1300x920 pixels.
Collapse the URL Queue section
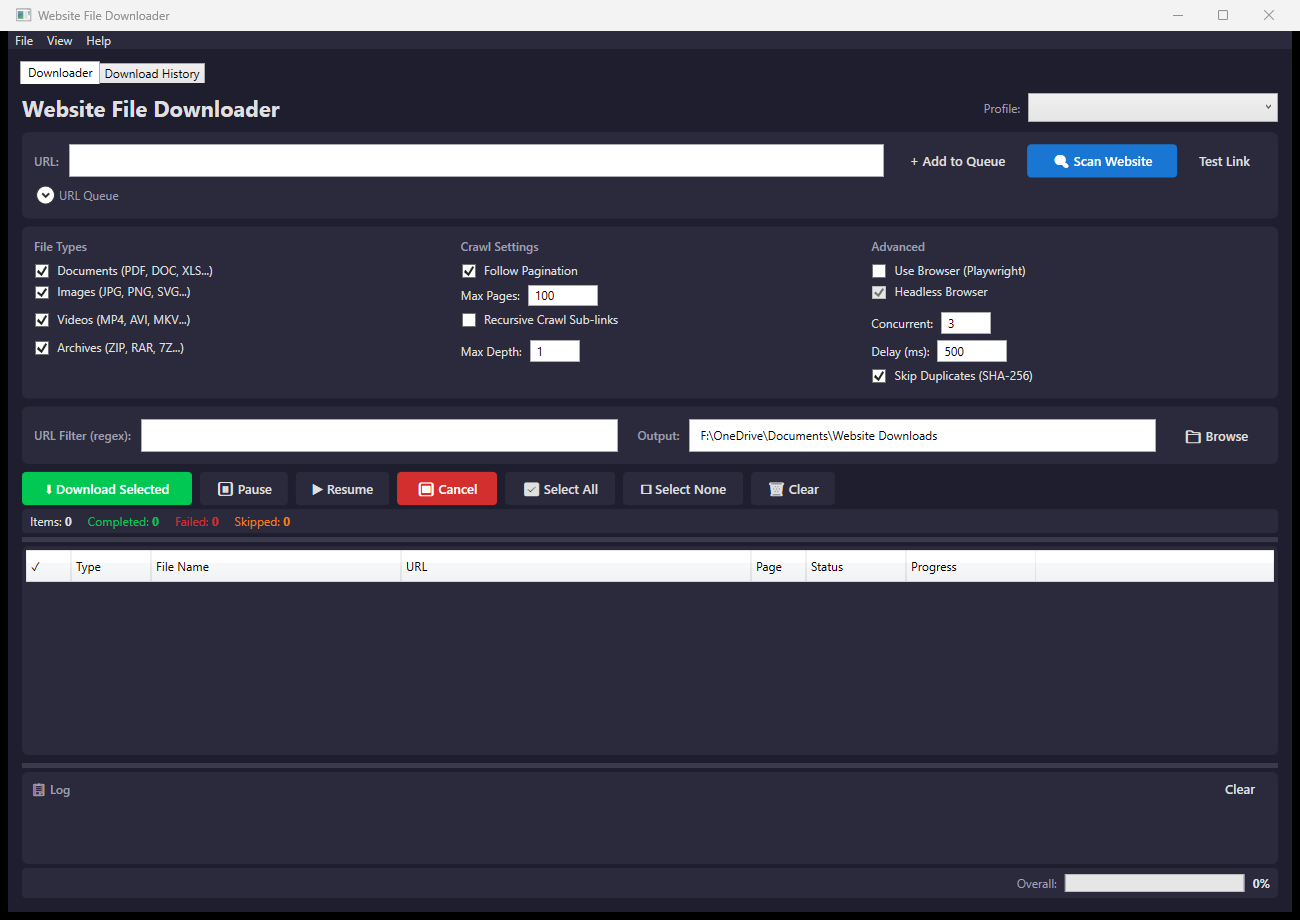[45, 195]
